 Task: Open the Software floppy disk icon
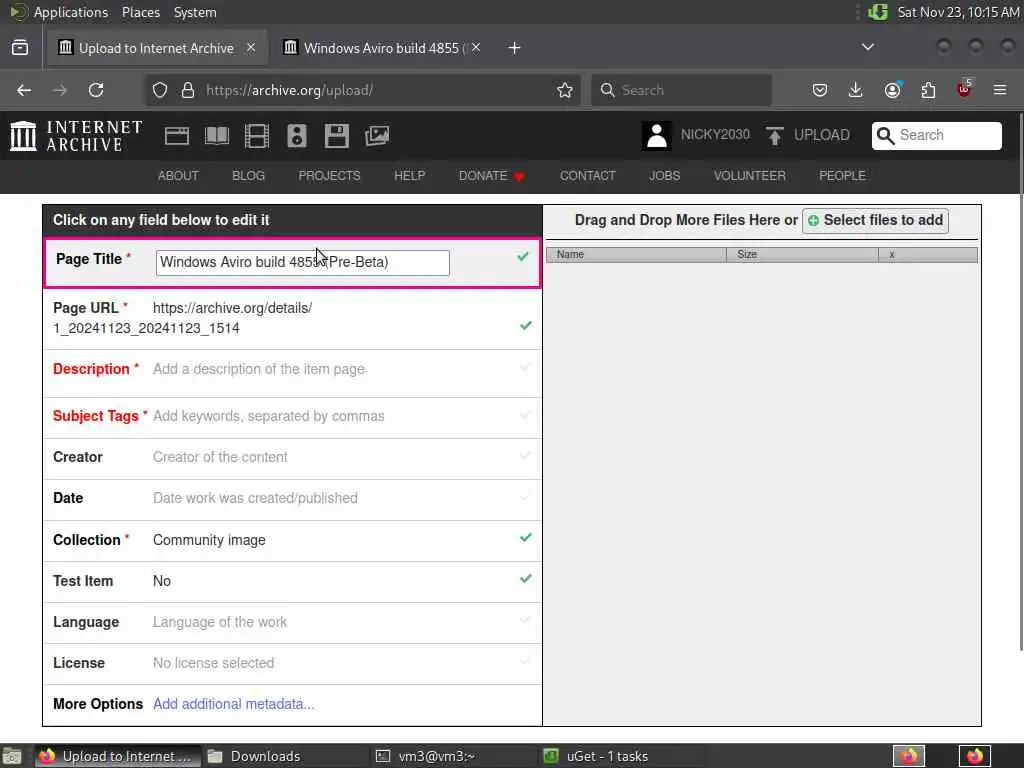coord(336,136)
